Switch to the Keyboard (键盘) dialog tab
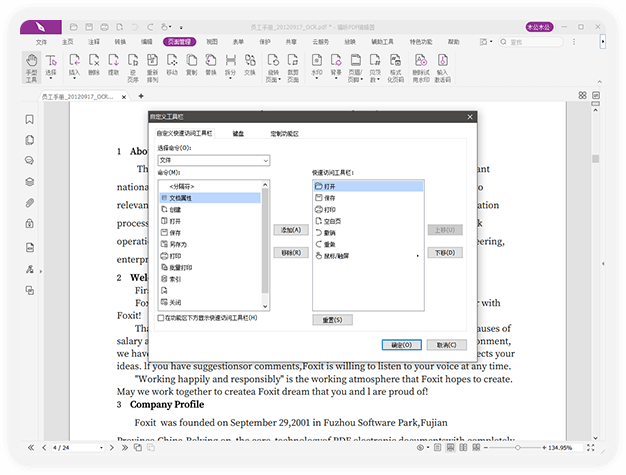The height and width of the screenshot is (475, 626). tap(238, 134)
